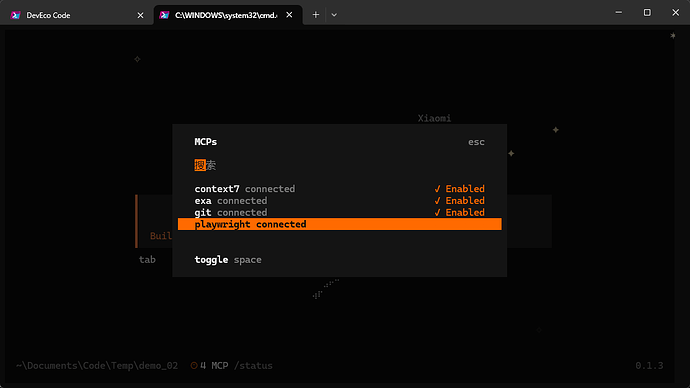Click the tab hint below input
Screen dimensions: 690x388
coord(147,260)
